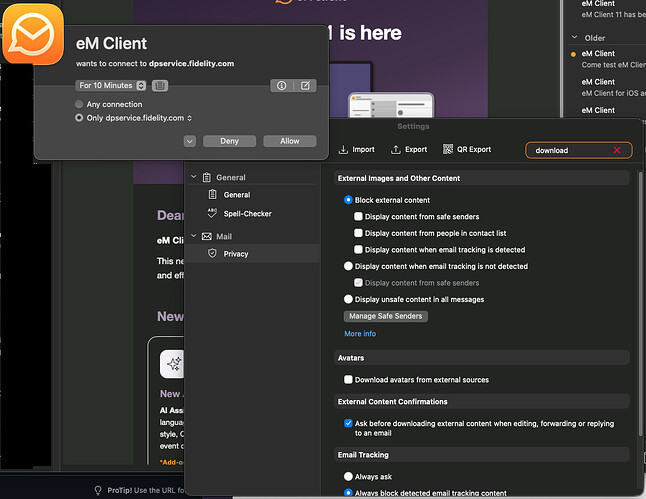The image size is (646, 499).
Task: Click the Allow button
Action: (290, 141)
